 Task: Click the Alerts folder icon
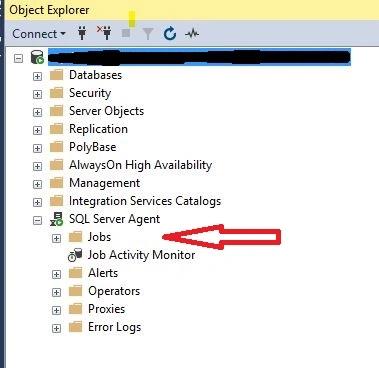pyautogui.click(x=75, y=273)
